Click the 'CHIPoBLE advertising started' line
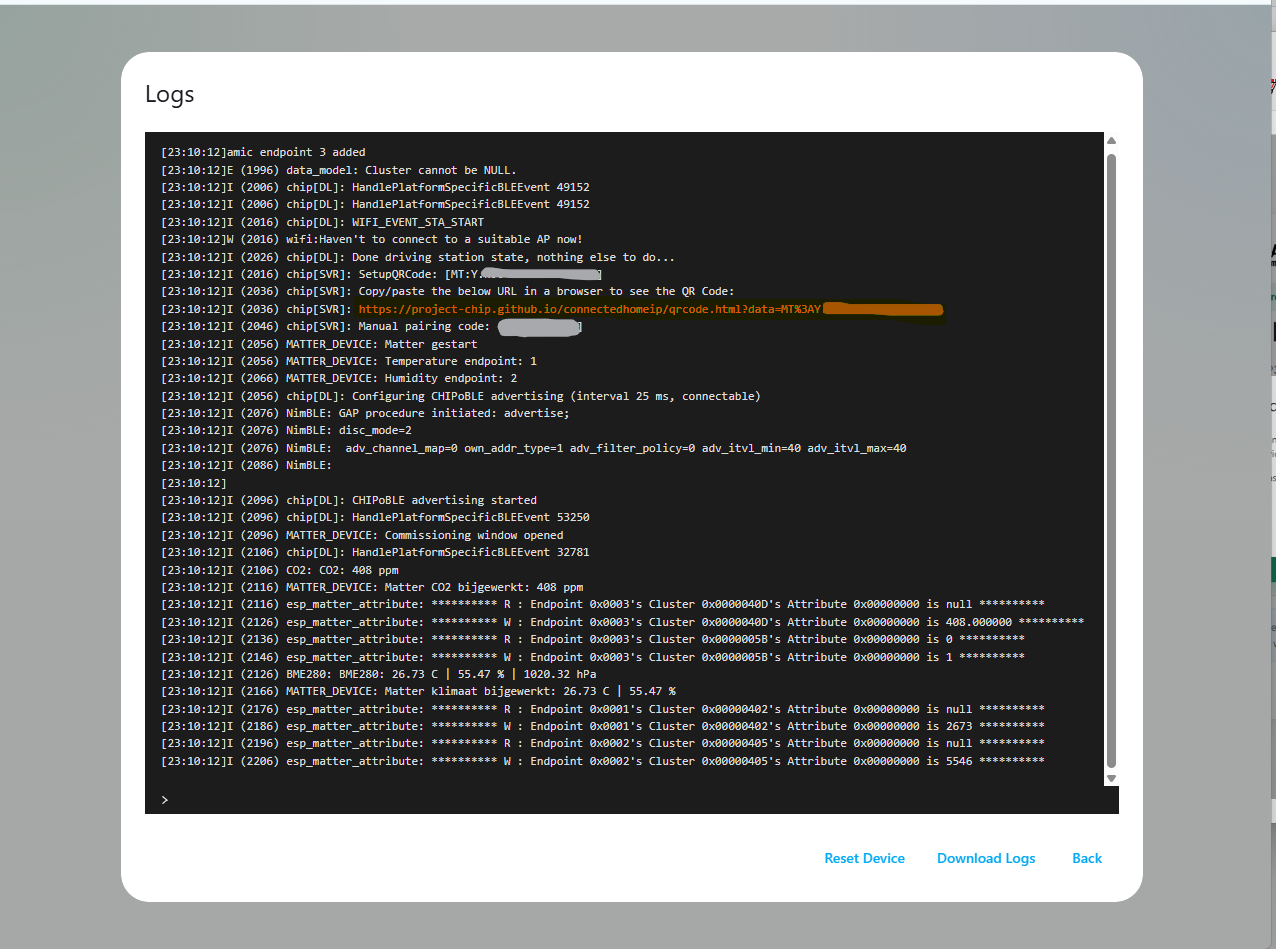Viewport: 1276px width, 949px height. 349,500
